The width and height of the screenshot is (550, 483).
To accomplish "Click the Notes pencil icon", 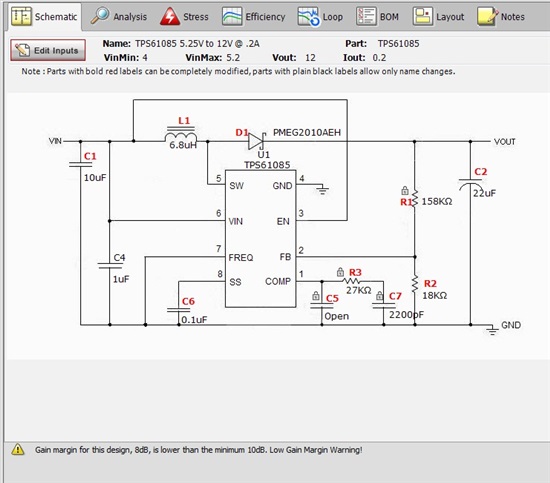I will [x=488, y=16].
